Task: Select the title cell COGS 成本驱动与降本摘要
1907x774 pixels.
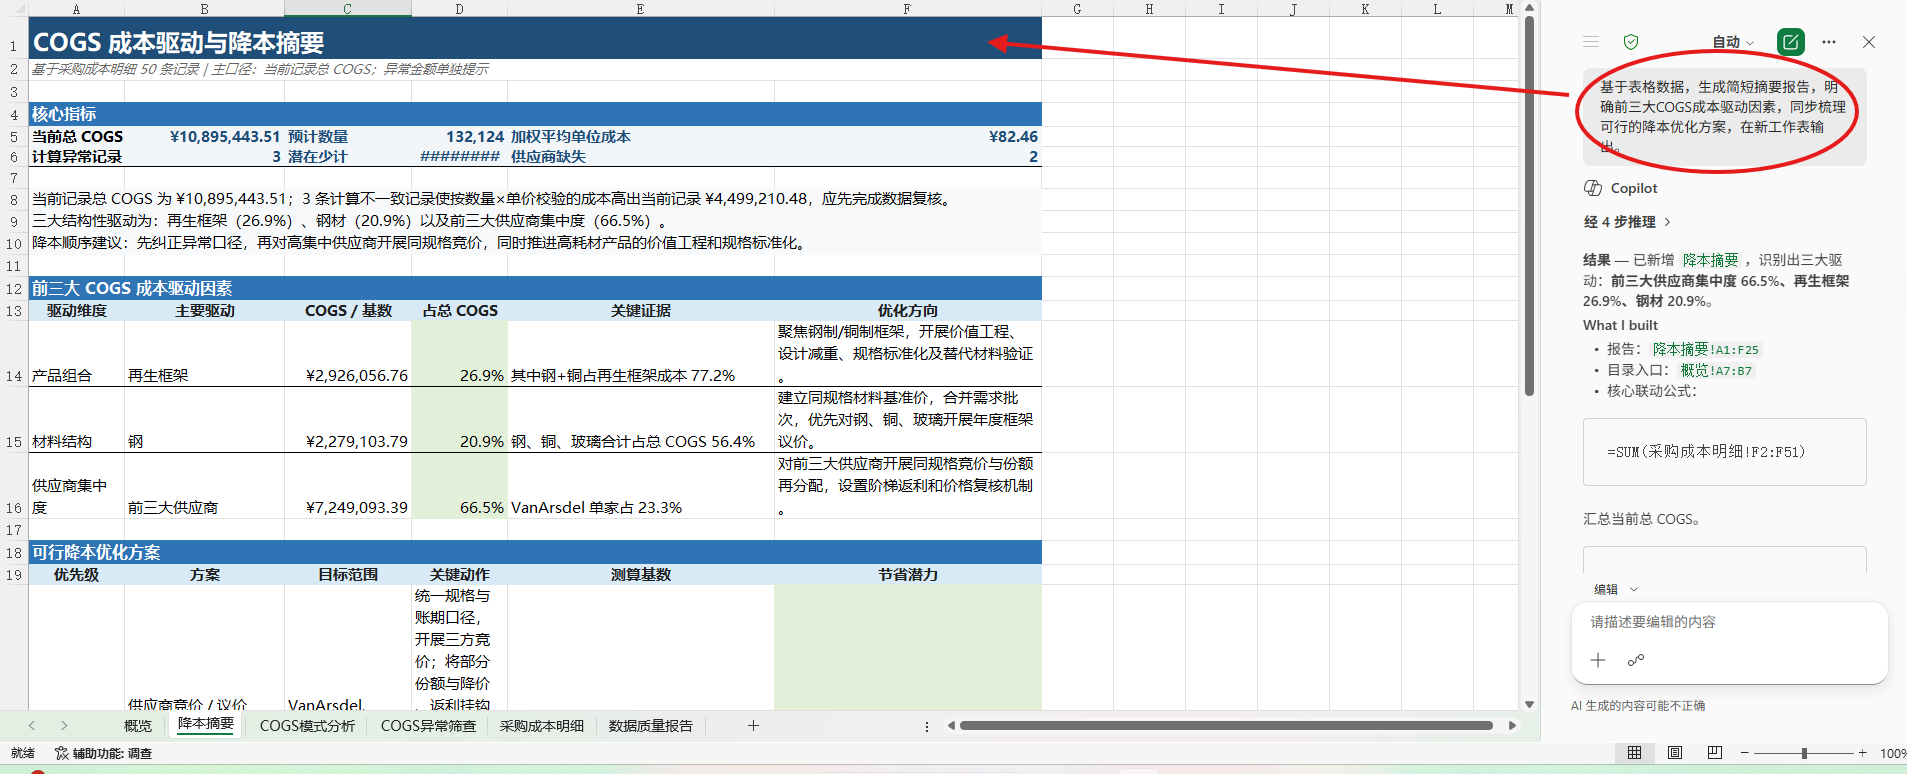Action: click(535, 42)
